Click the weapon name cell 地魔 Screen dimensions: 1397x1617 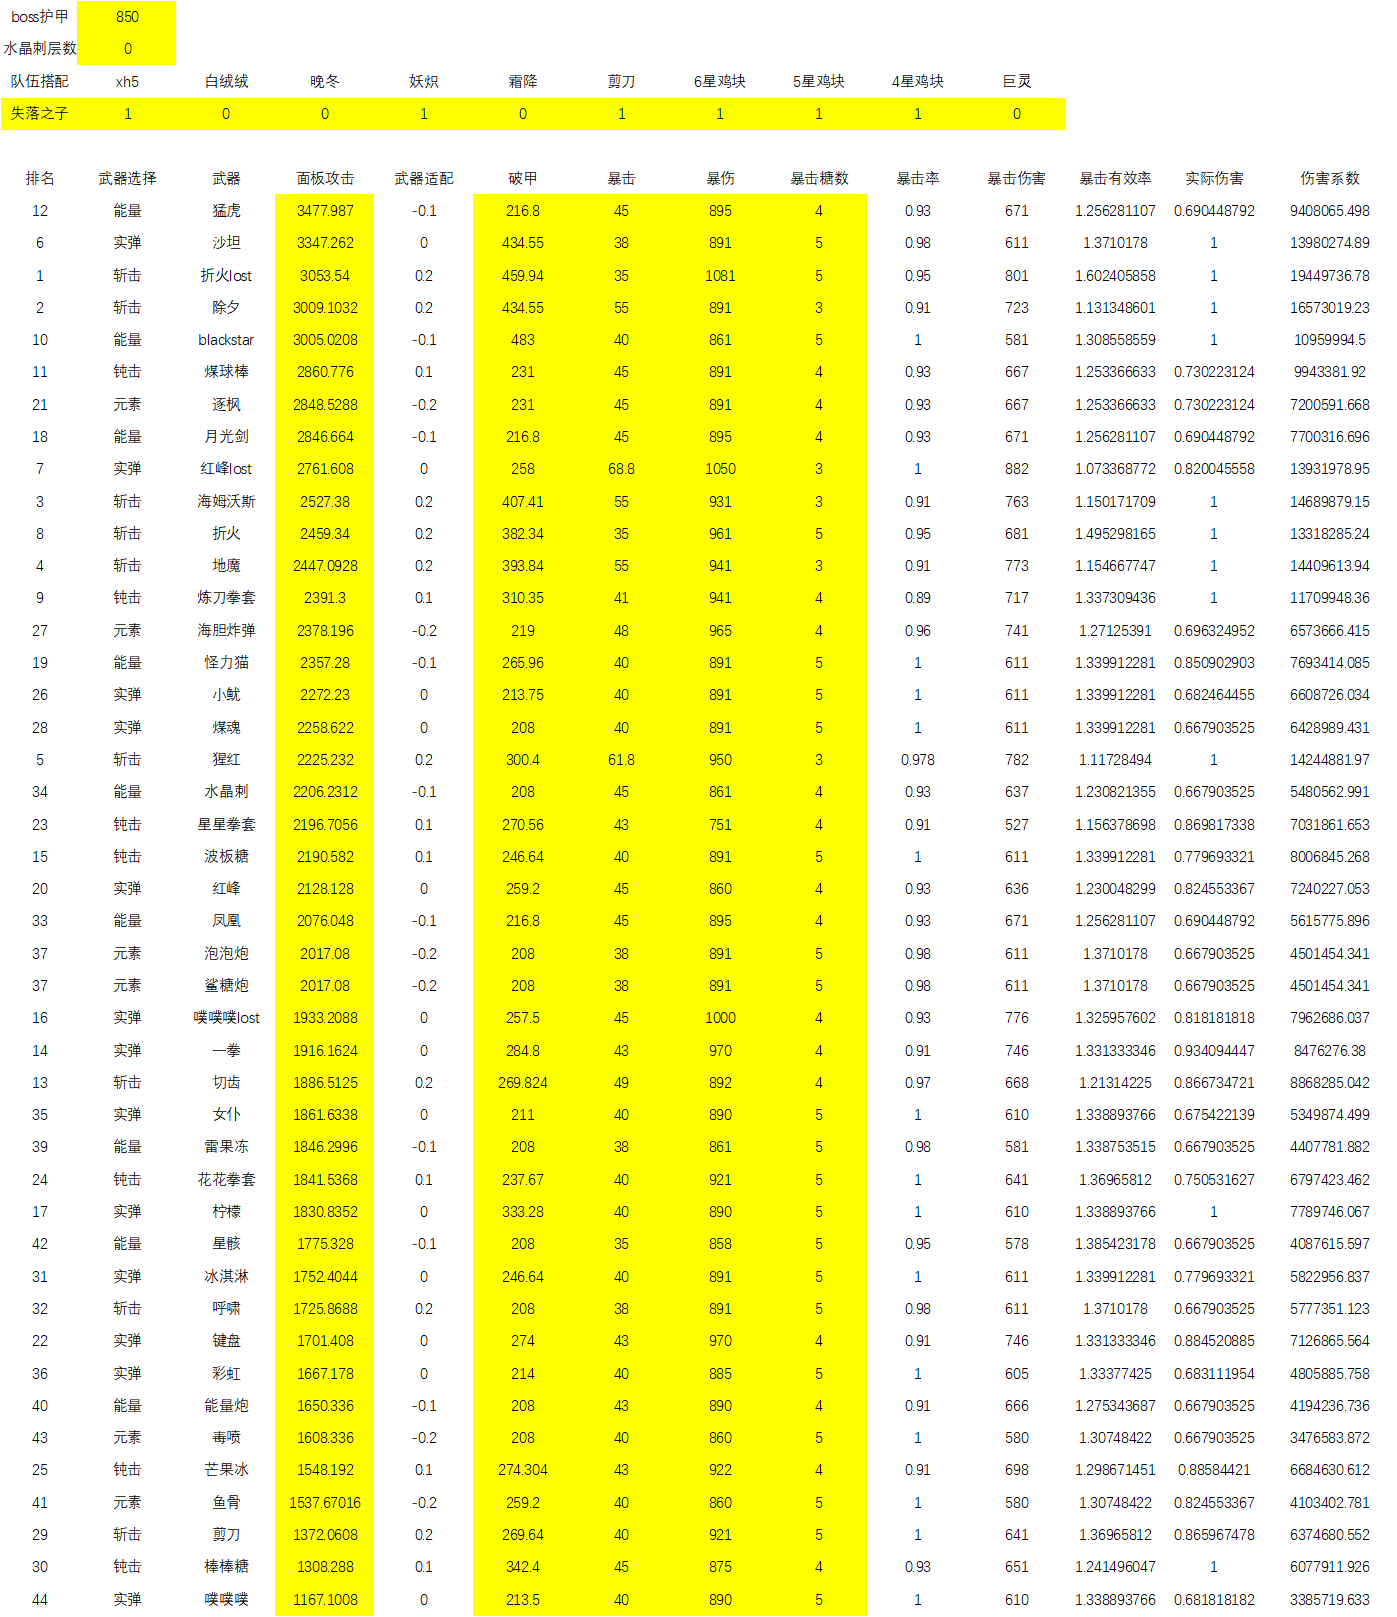click(x=226, y=566)
